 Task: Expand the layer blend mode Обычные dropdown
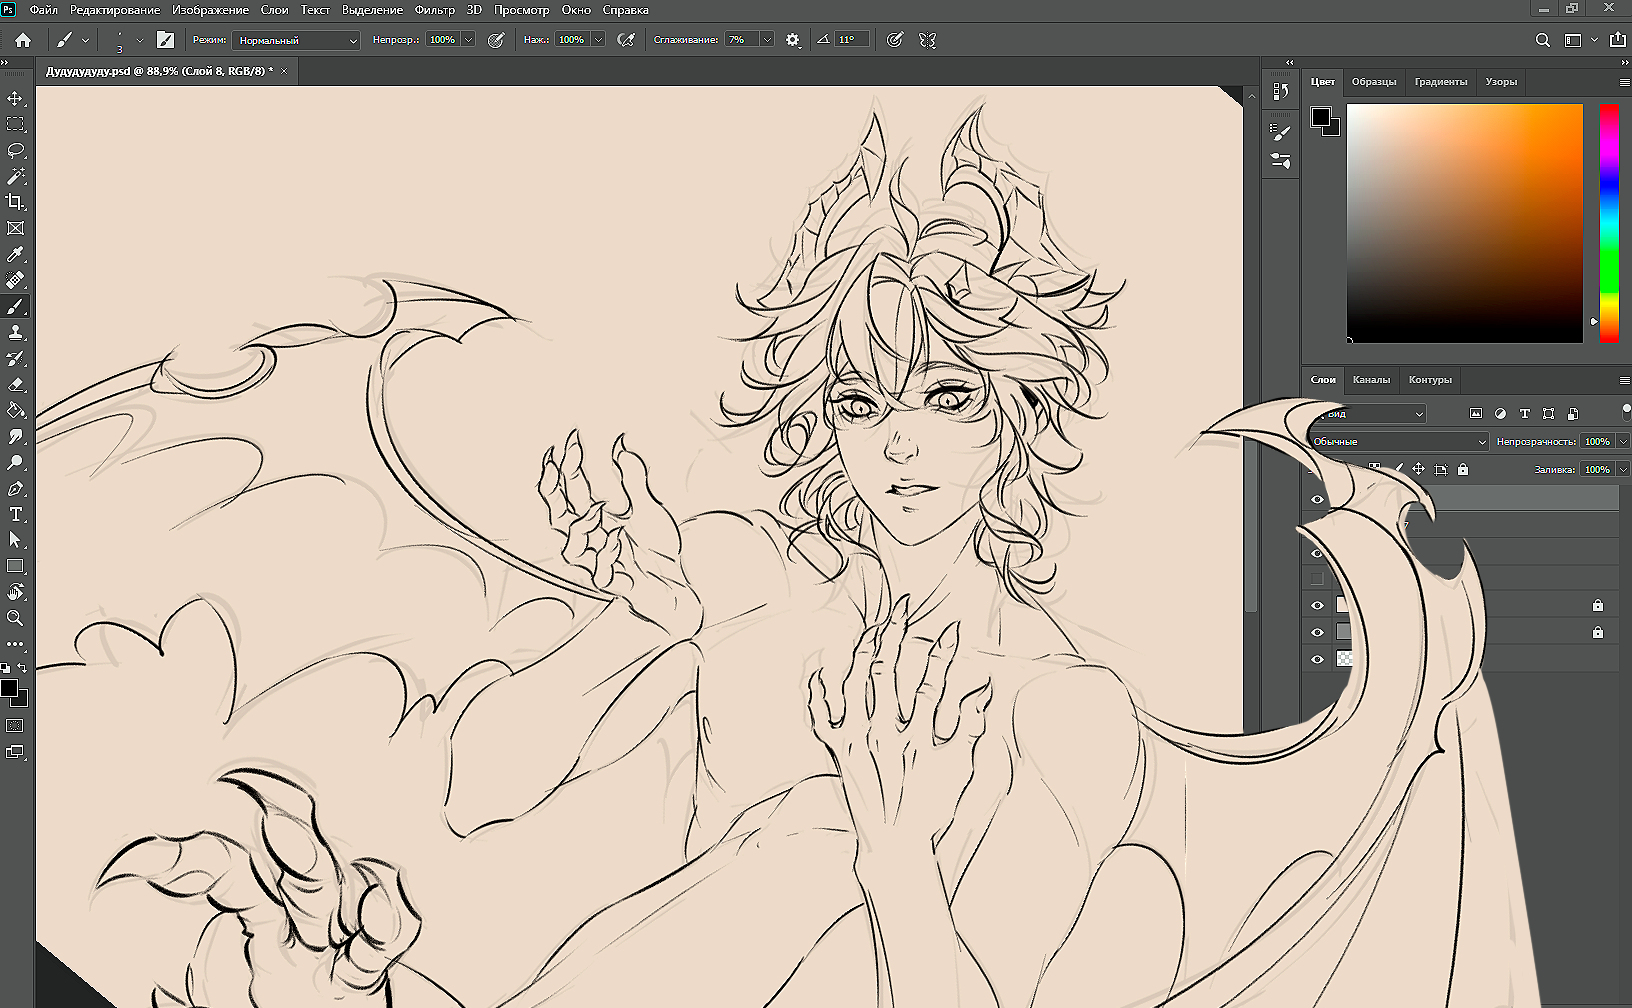[1399, 441]
